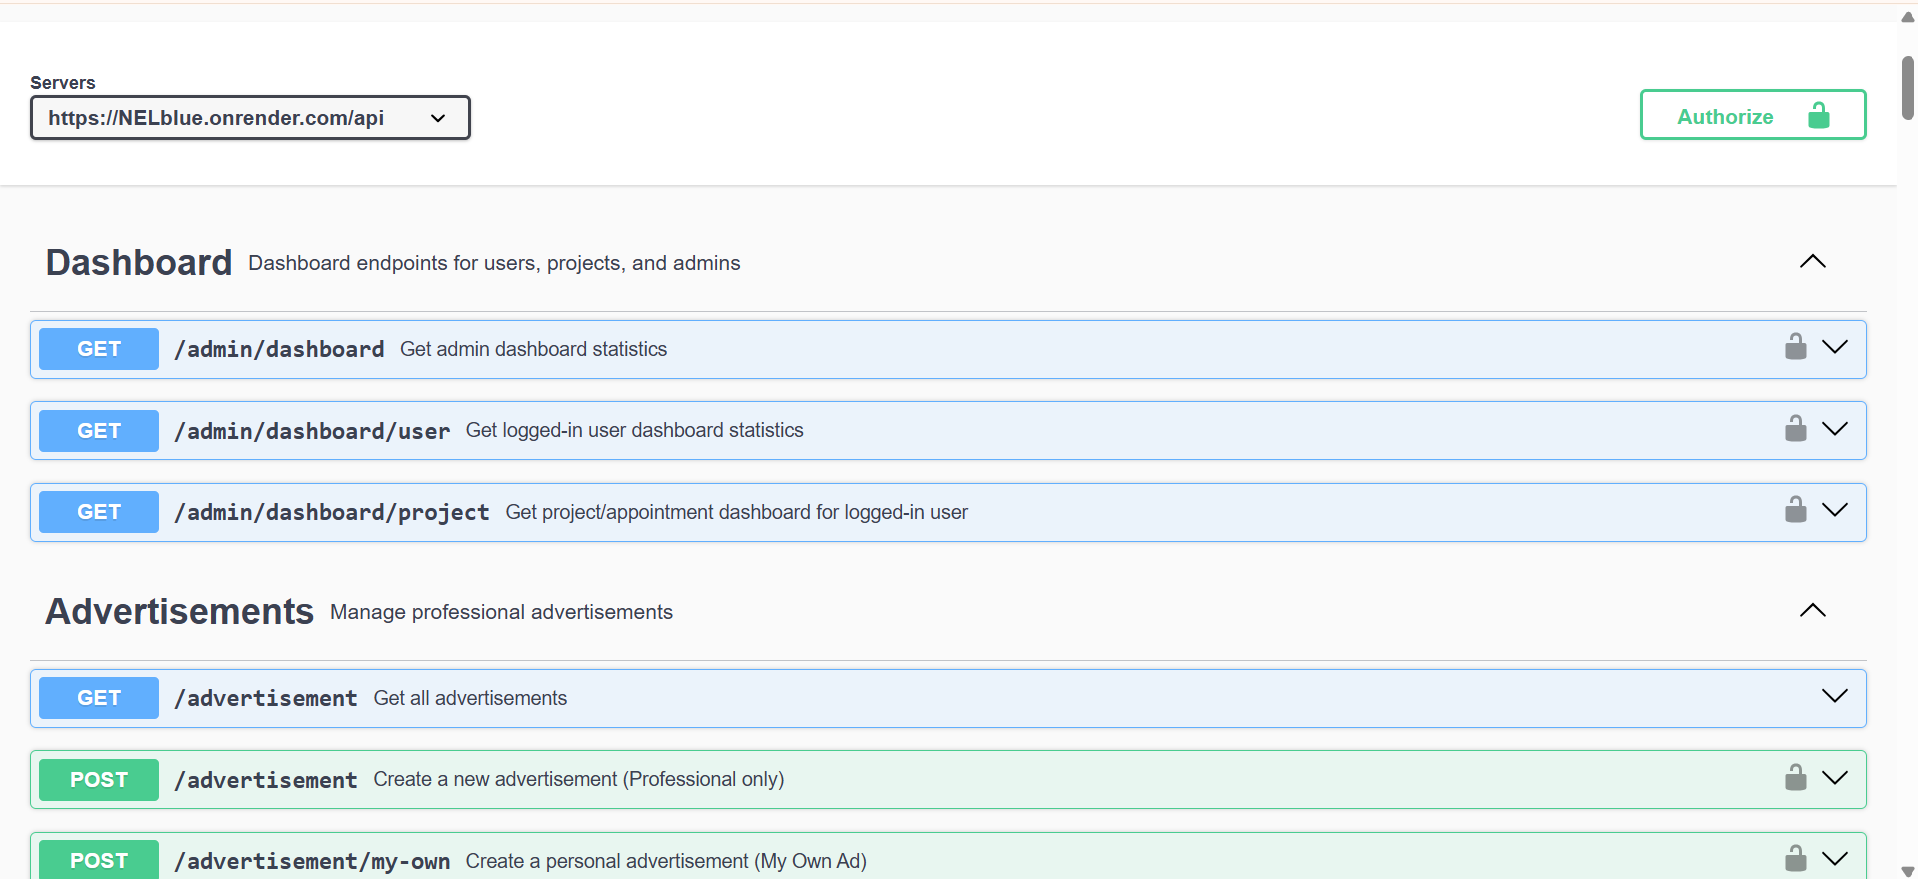Image resolution: width=1918 pixels, height=879 pixels.
Task: Click the POST badge for /advertisement/my-own
Action: tap(99, 860)
